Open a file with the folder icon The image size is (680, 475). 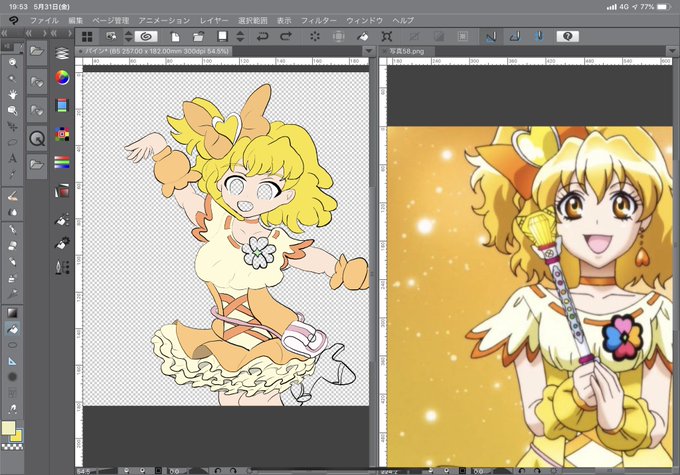click(x=198, y=36)
